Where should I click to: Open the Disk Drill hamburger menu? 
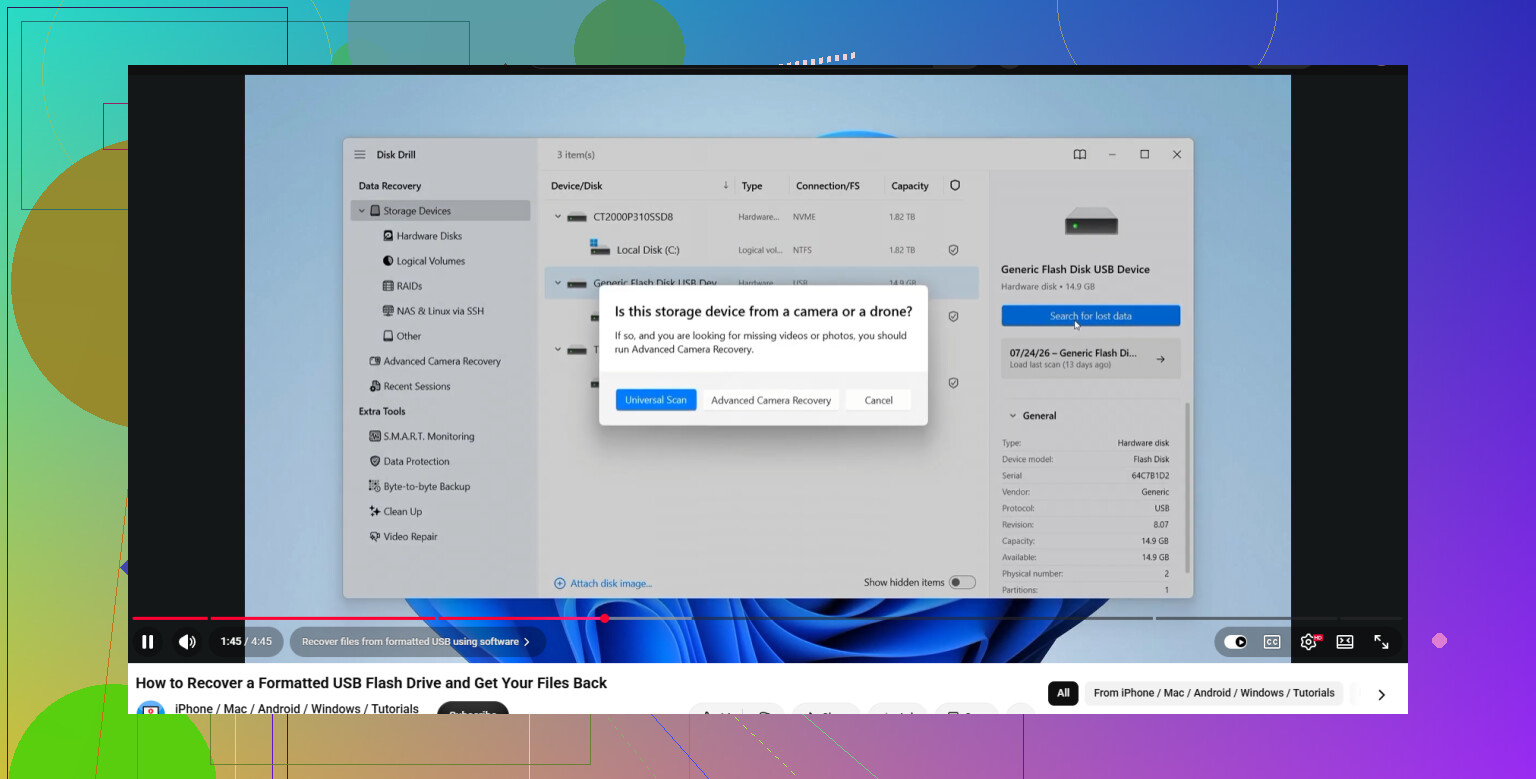point(360,155)
